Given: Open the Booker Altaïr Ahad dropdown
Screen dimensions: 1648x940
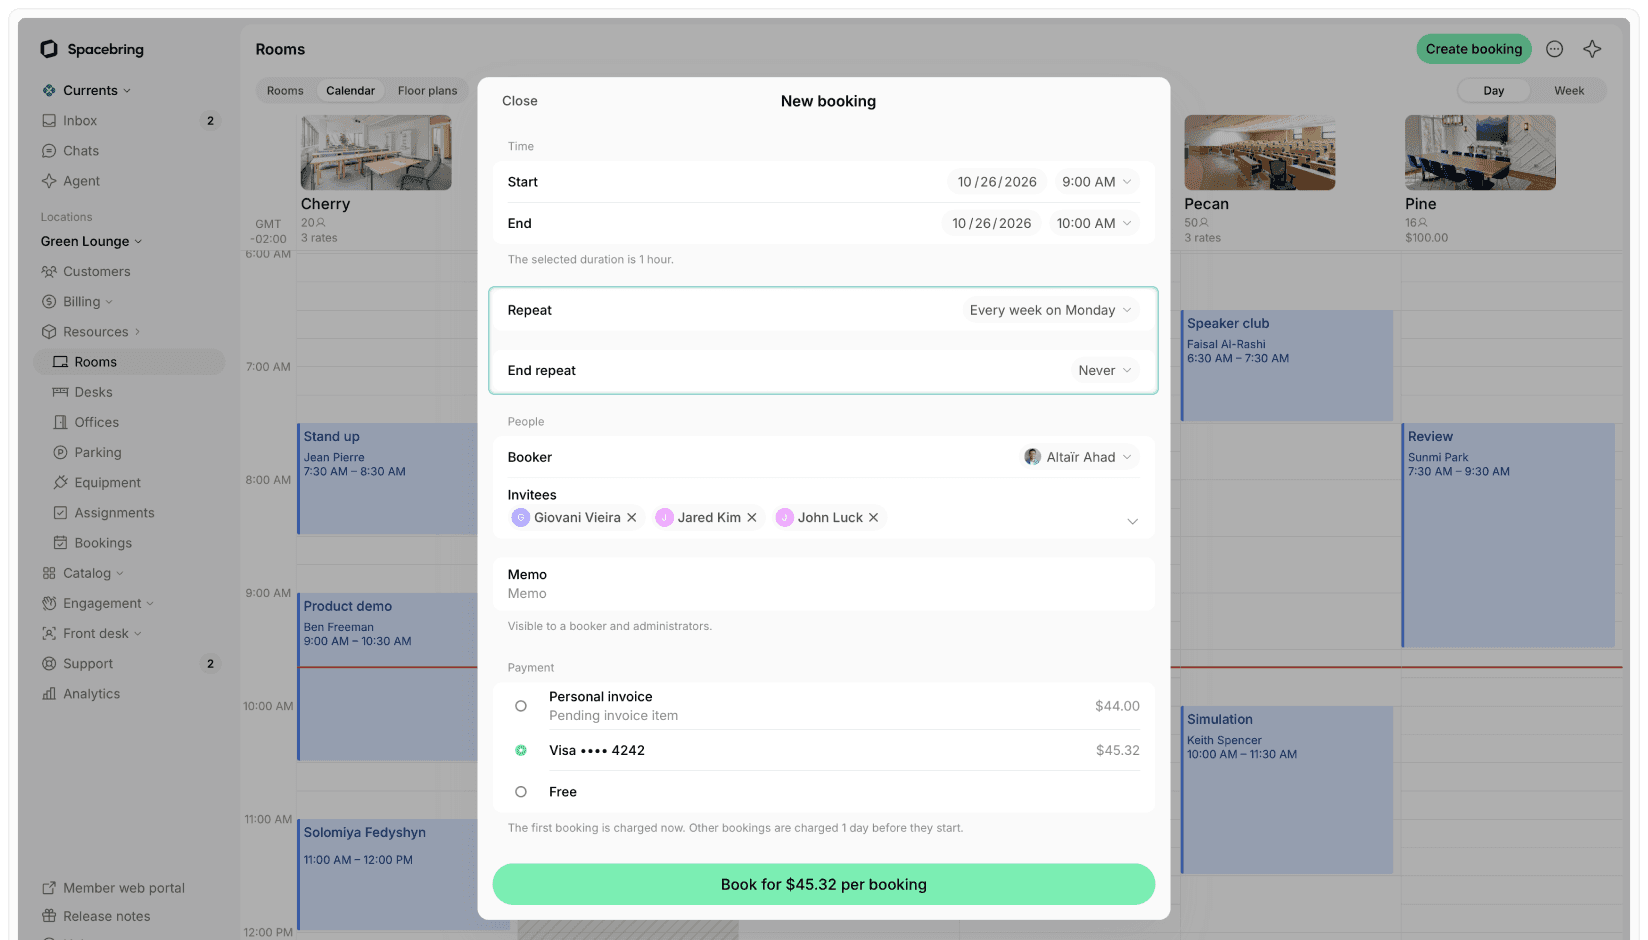Looking at the screenshot, I should pos(1078,457).
